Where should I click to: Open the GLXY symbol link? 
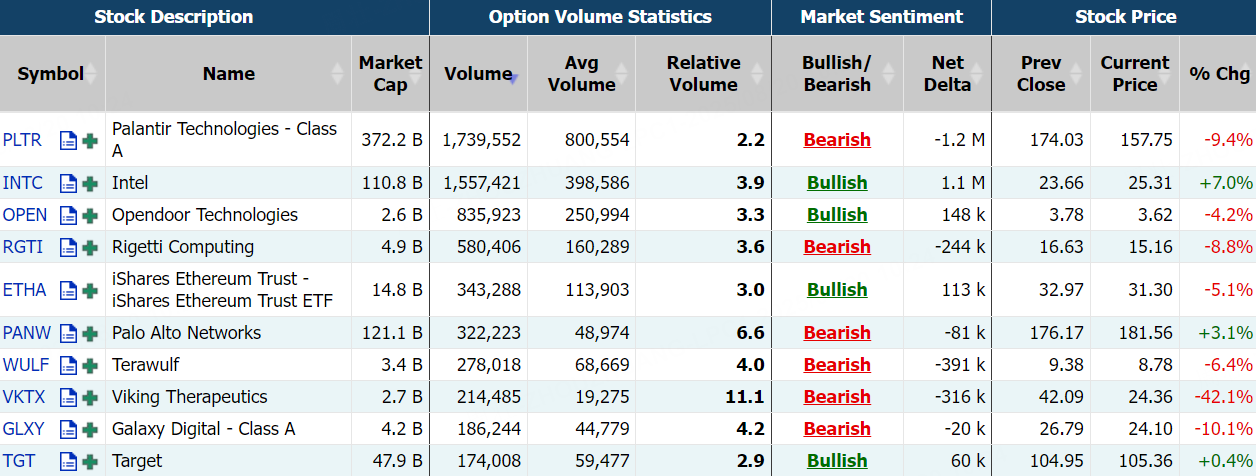coord(24,429)
